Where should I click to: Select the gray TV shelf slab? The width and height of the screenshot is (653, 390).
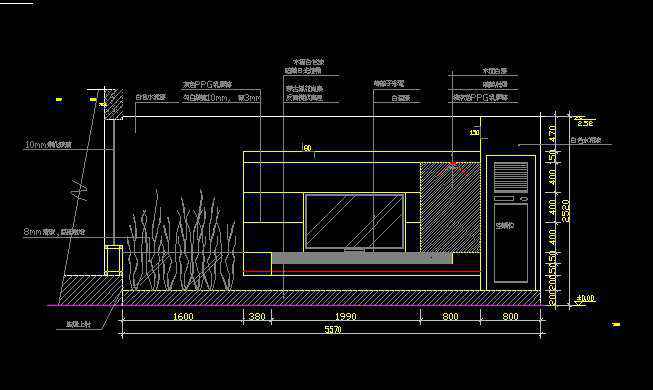(x=362, y=258)
